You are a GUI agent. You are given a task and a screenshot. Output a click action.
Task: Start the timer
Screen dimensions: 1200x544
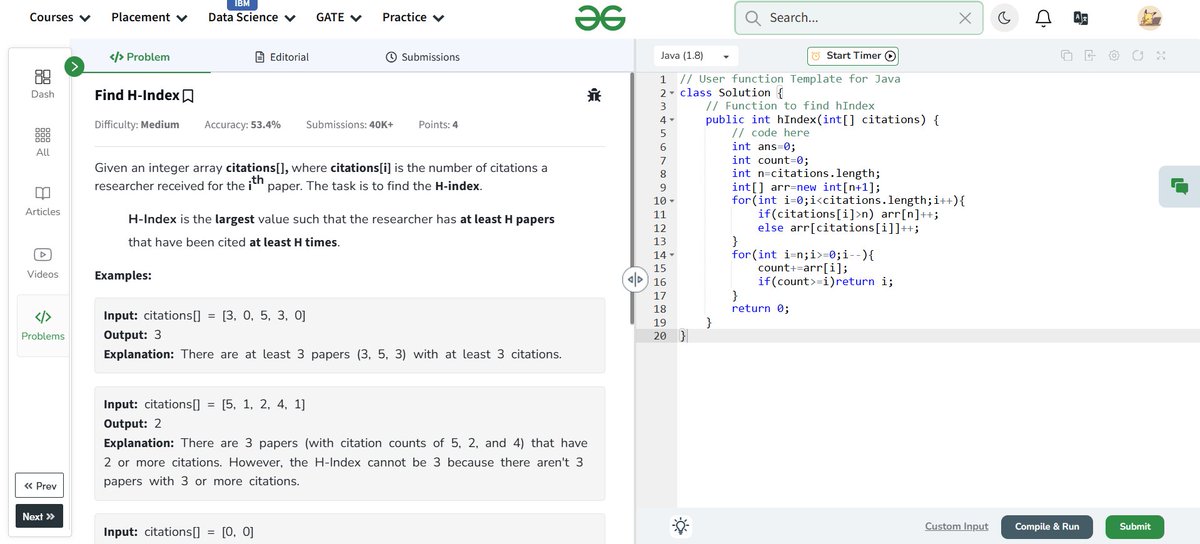853,56
